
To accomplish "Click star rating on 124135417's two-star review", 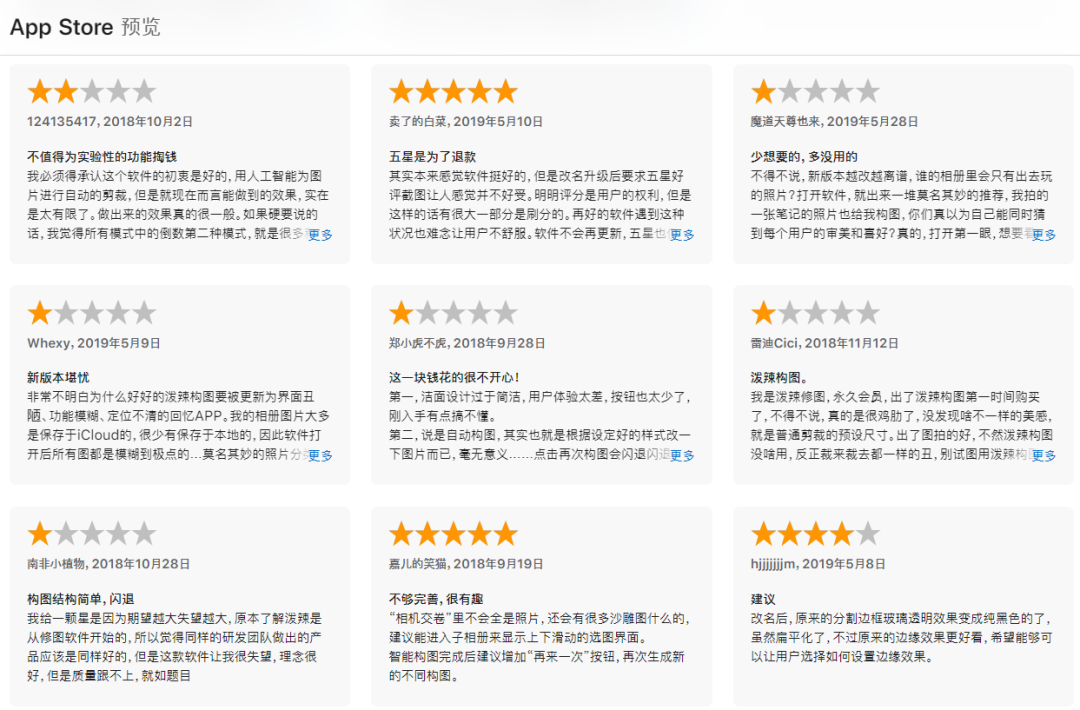I will pyautogui.click(x=92, y=92).
